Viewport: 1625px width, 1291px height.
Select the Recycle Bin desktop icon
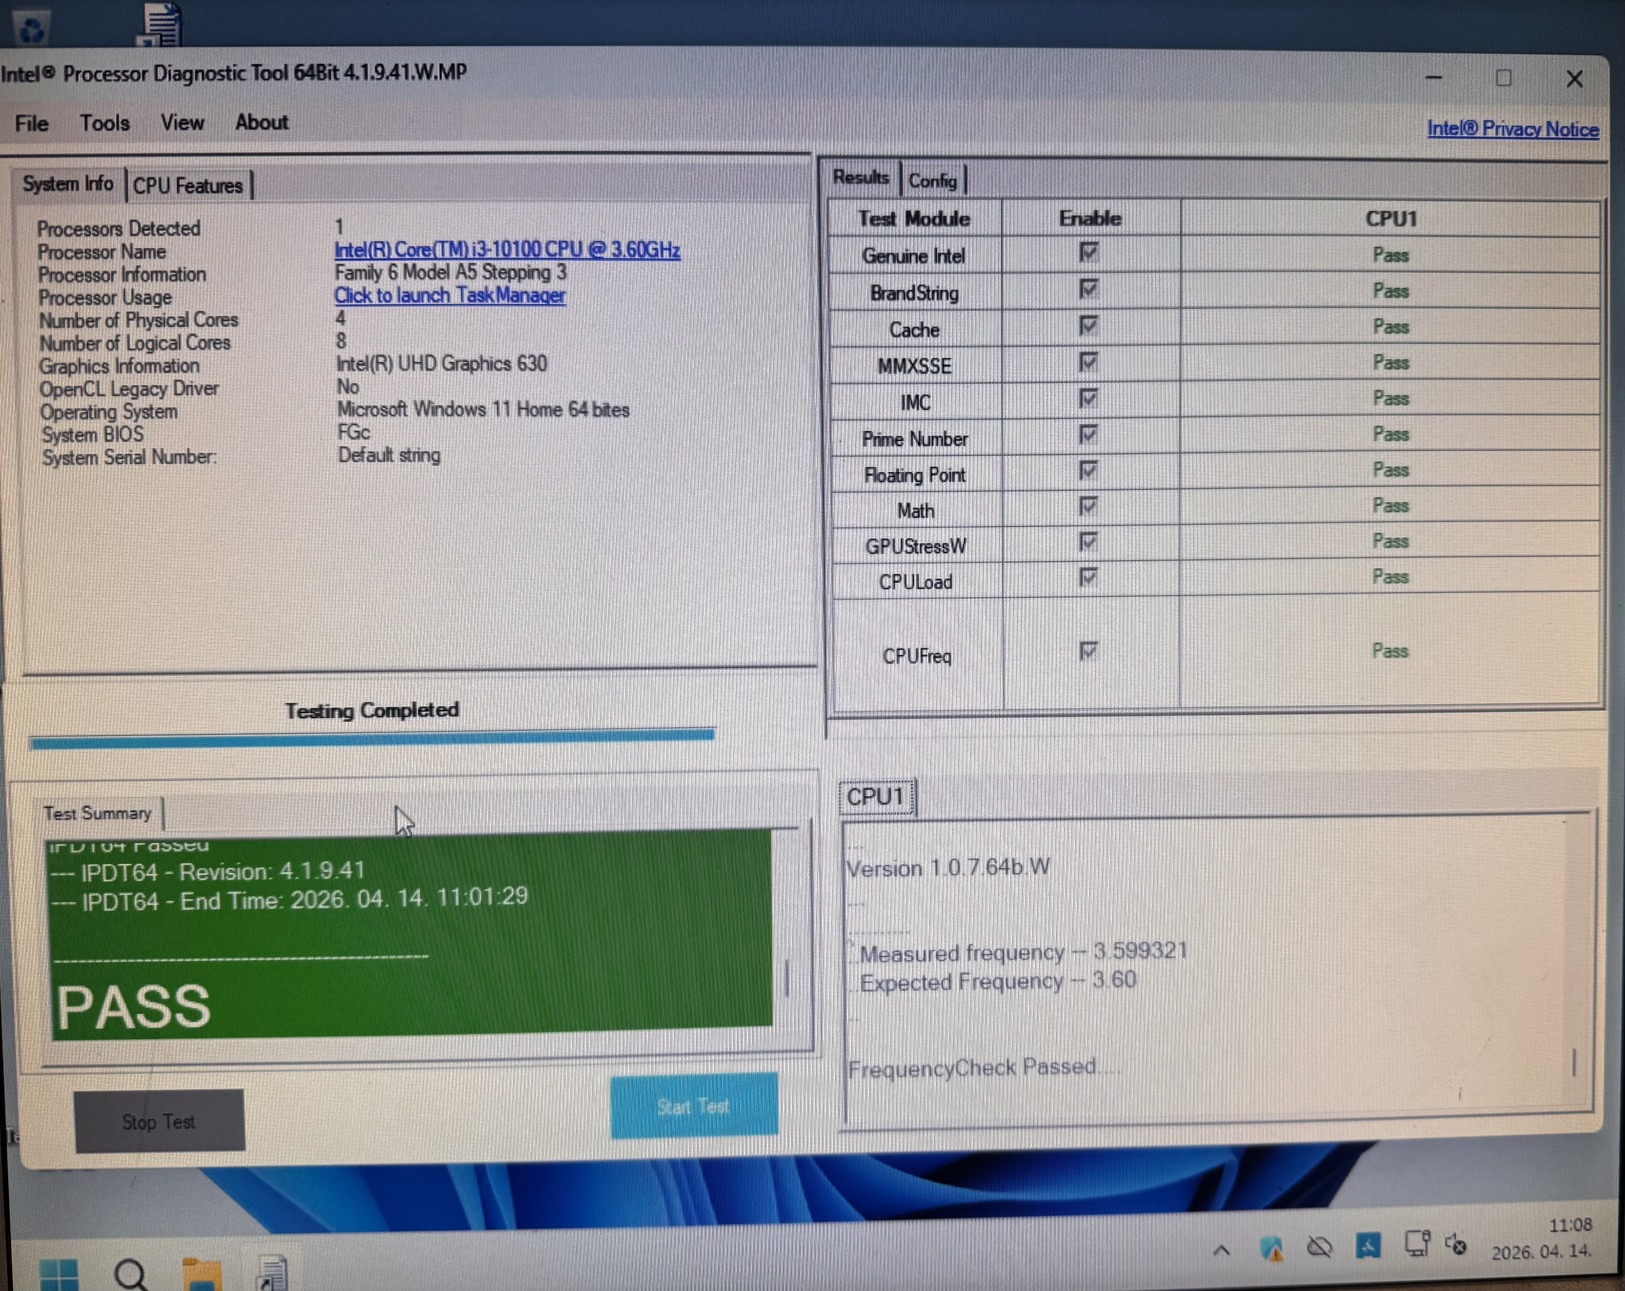(x=31, y=26)
